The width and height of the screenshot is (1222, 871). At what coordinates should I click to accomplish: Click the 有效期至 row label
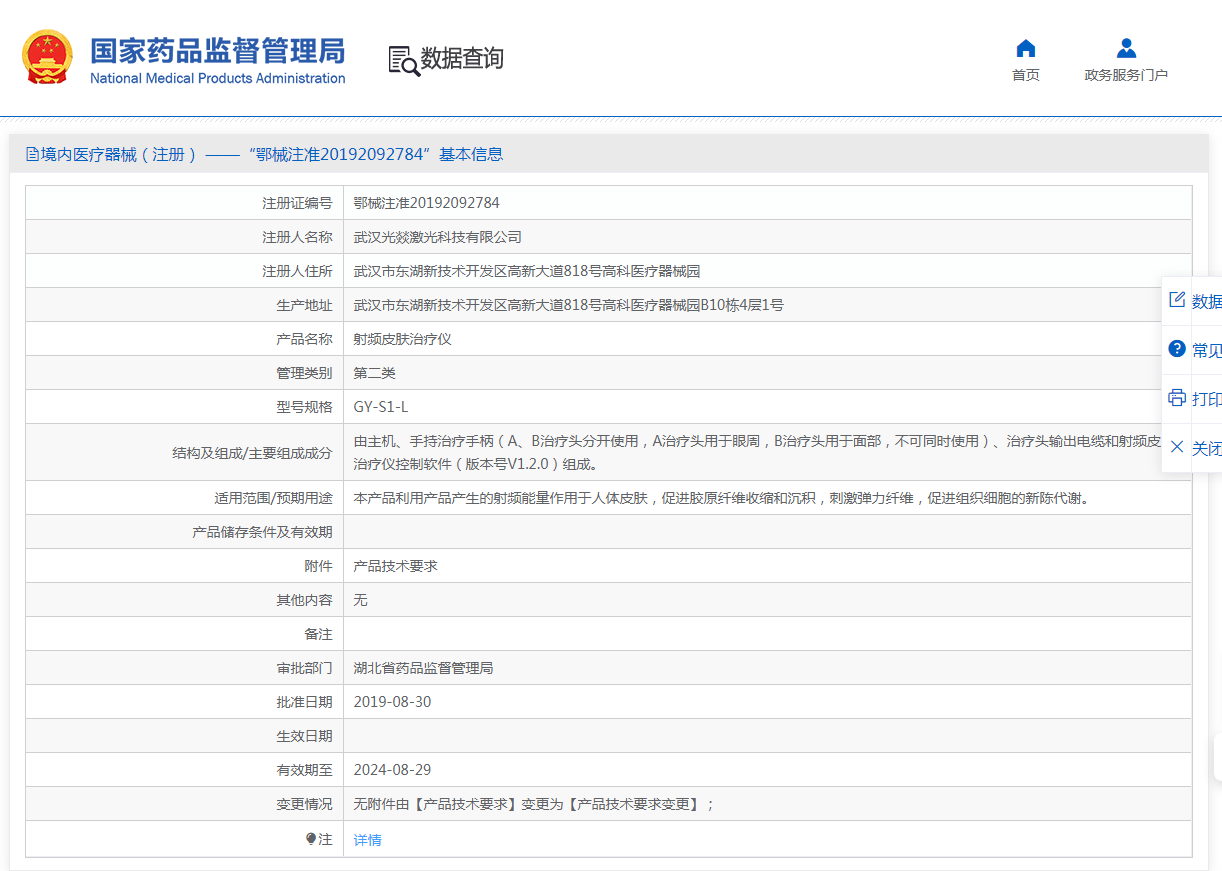(x=304, y=770)
